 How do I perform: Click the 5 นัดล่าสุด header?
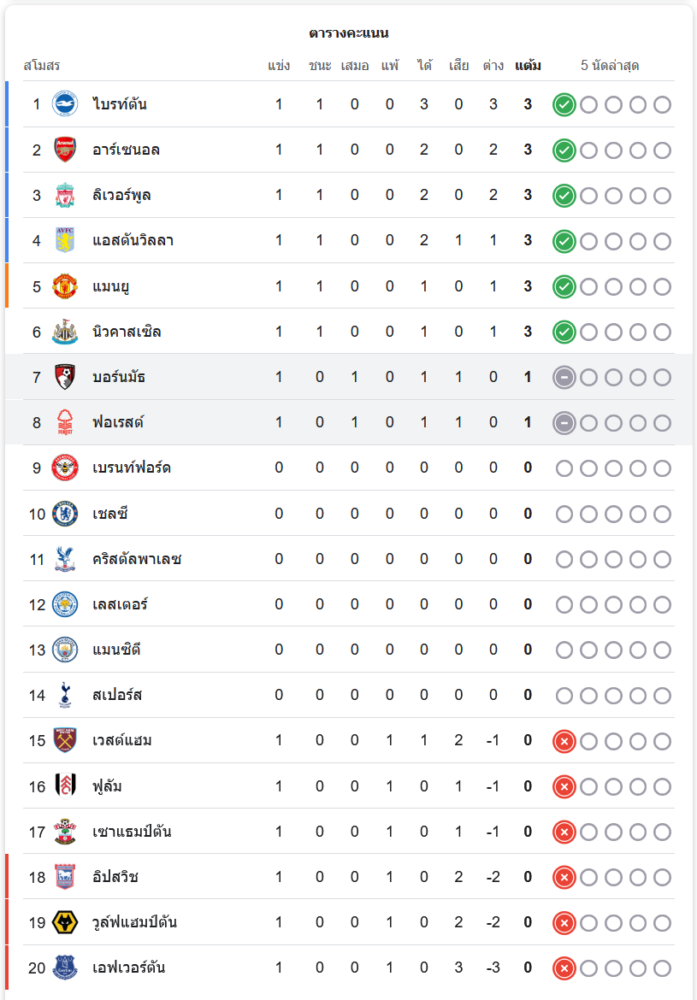610,65
